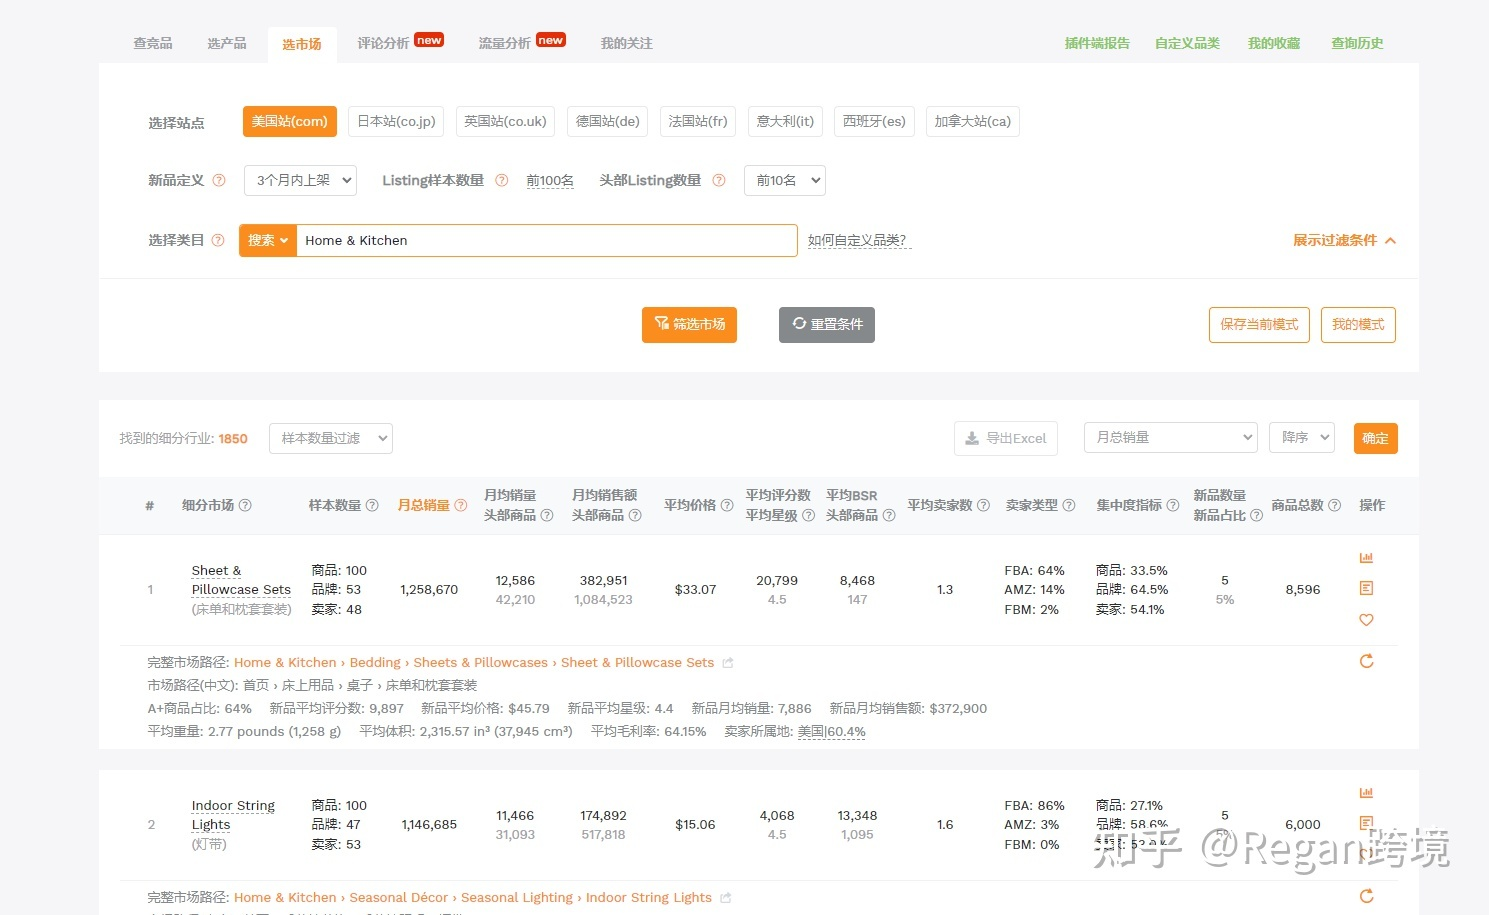Image resolution: width=1489 pixels, height=915 pixels.
Task: Open the 3个月内上架 dropdown
Action: pyautogui.click(x=300, y=180)
